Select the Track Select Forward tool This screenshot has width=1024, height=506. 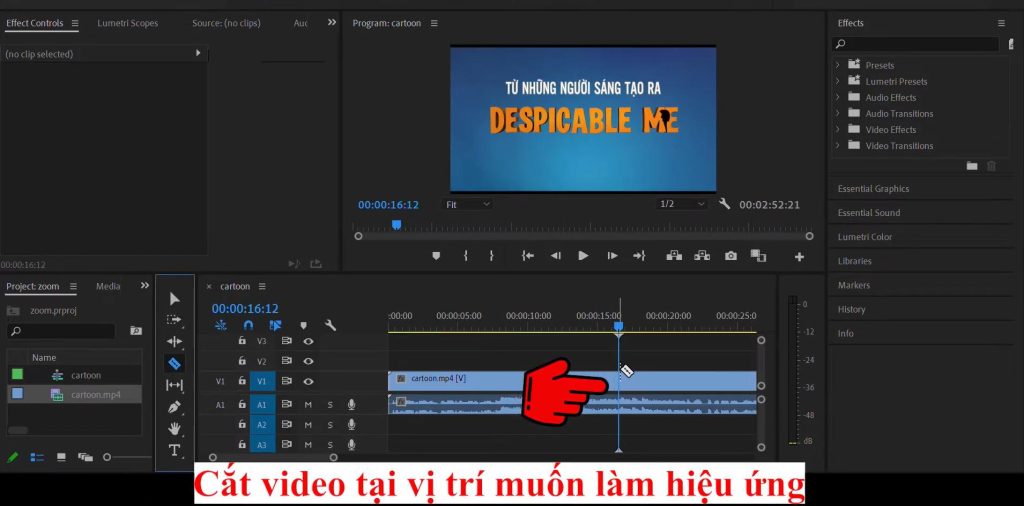tap(174, 320)
